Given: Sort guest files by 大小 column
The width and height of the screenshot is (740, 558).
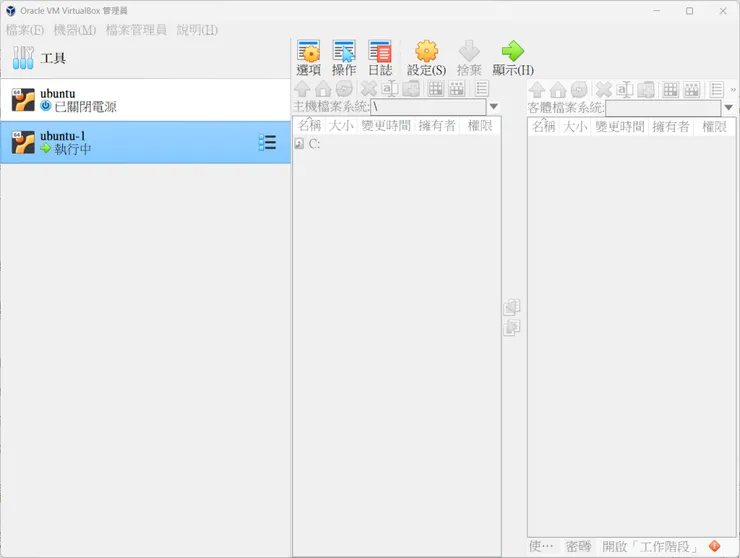Looking at the screenshot, I should click(576, 127).
